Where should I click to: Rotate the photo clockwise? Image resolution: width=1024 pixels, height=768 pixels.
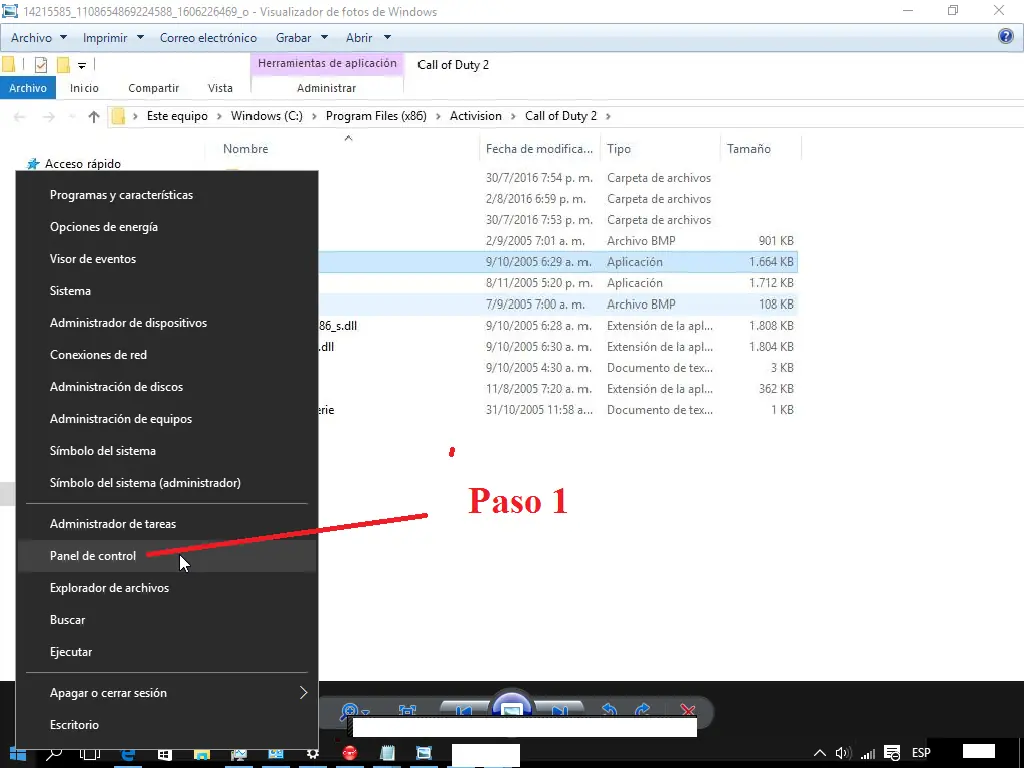(642, 711)
